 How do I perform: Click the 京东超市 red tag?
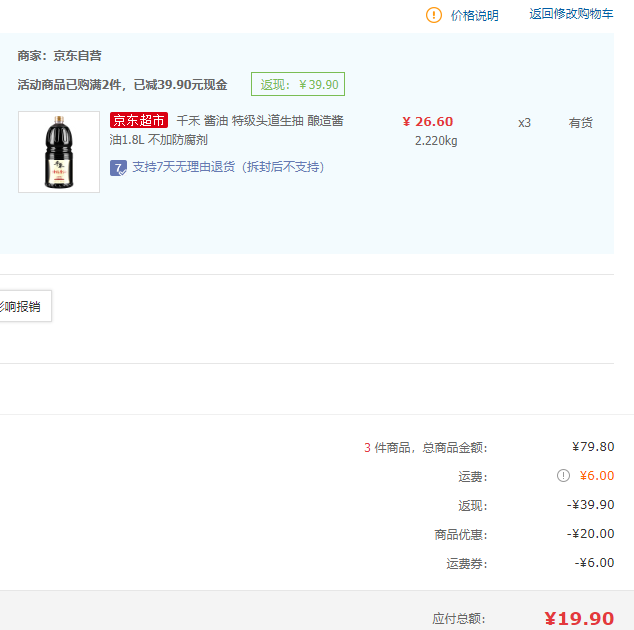pyautogui.click(x=139, y=121)
